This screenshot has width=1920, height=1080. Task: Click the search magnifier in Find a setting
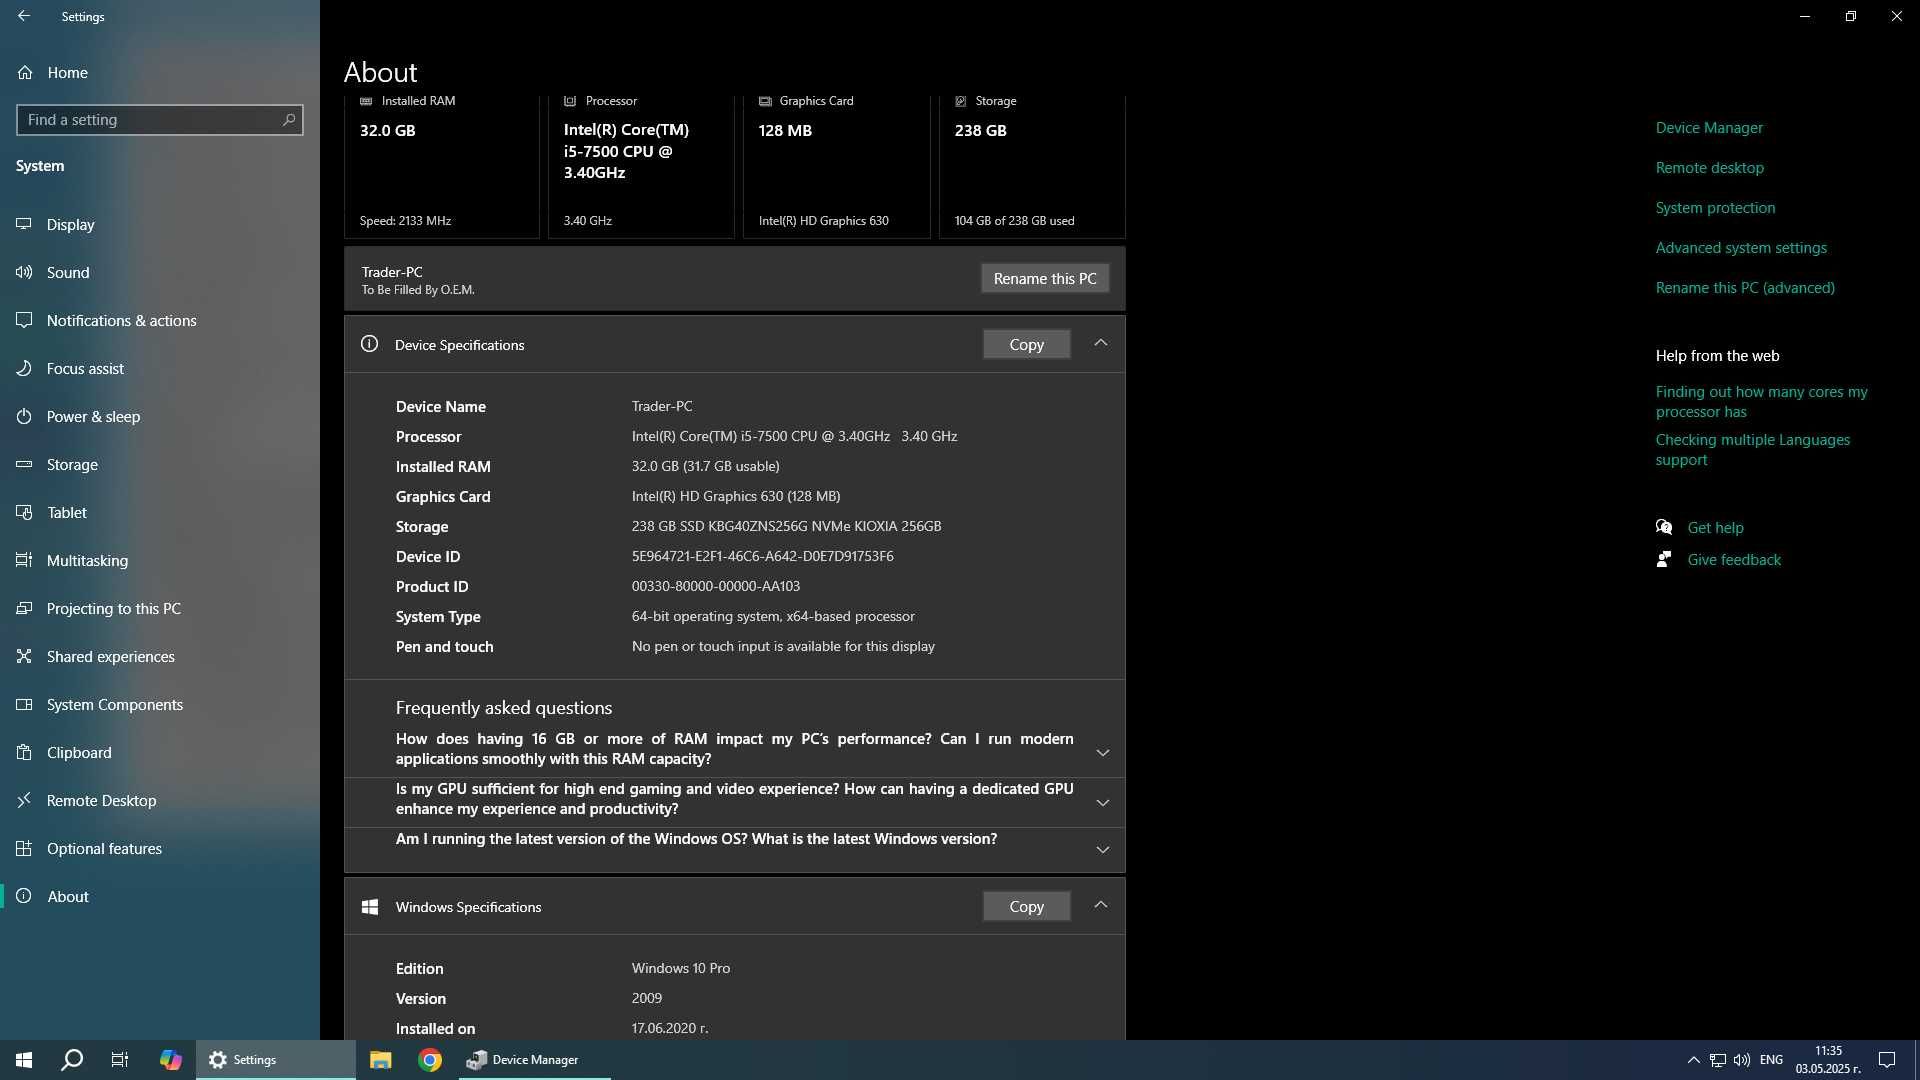coord(289,119)
